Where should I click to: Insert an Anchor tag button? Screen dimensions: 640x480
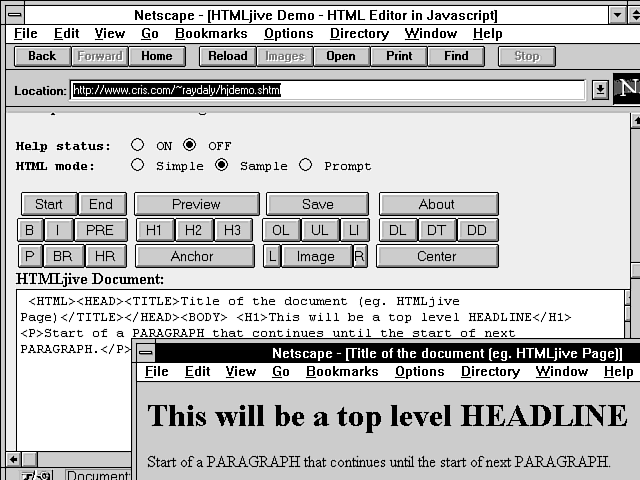coord(192,256)
